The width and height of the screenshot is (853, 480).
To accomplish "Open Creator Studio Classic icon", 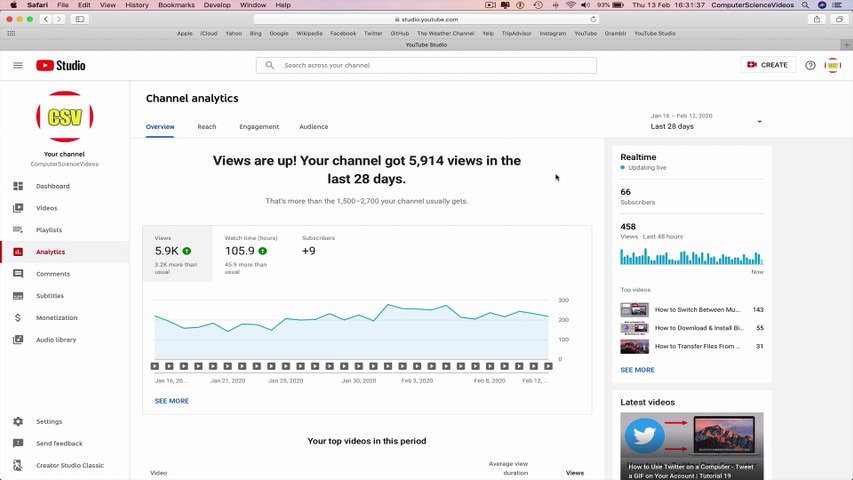I will 18,465.
